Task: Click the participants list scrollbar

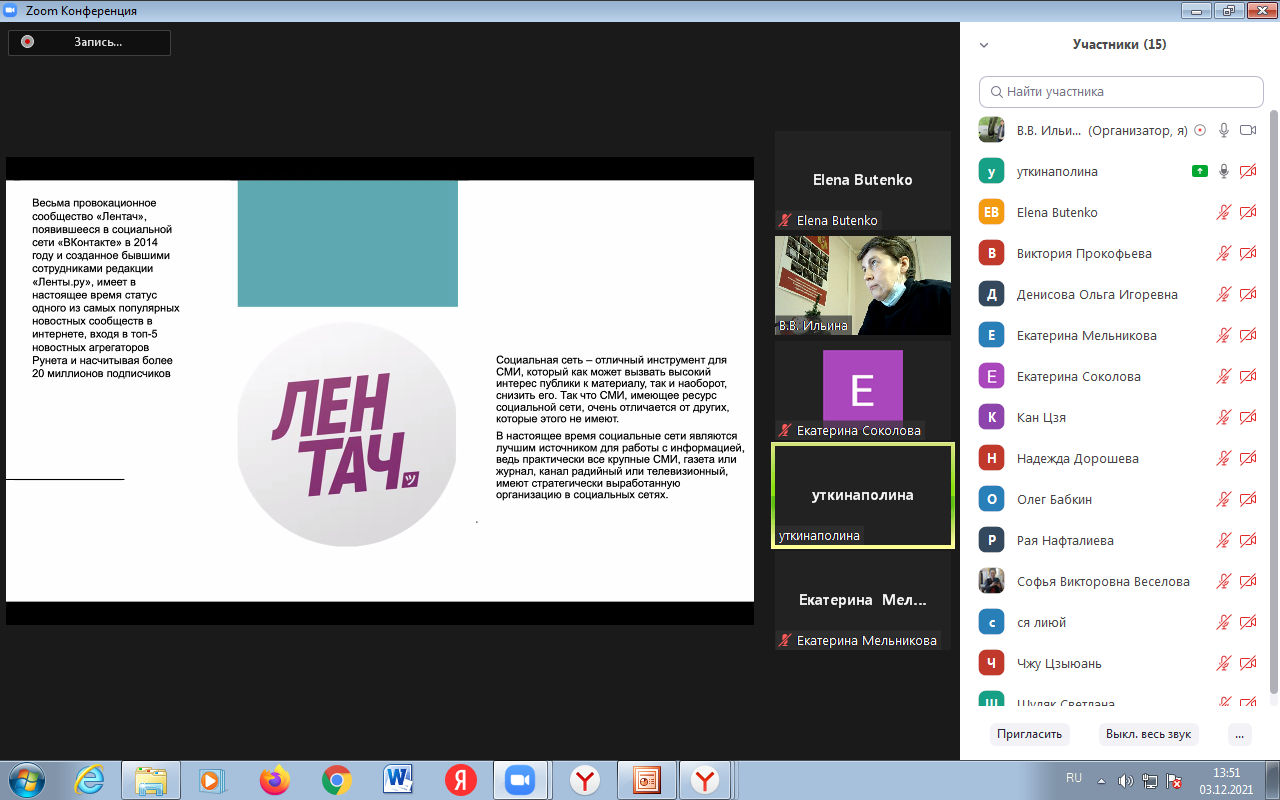Action: [1273, 400]
